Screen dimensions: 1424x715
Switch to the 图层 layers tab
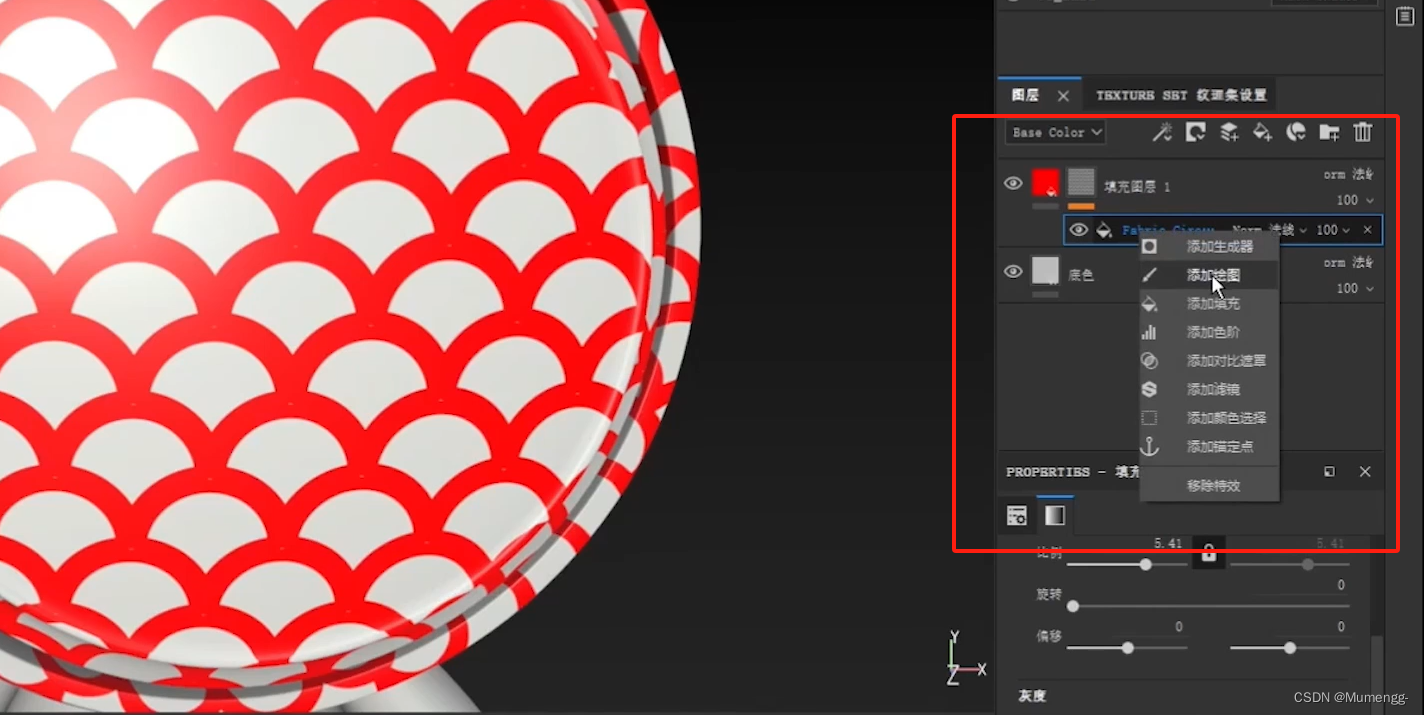1026,96
